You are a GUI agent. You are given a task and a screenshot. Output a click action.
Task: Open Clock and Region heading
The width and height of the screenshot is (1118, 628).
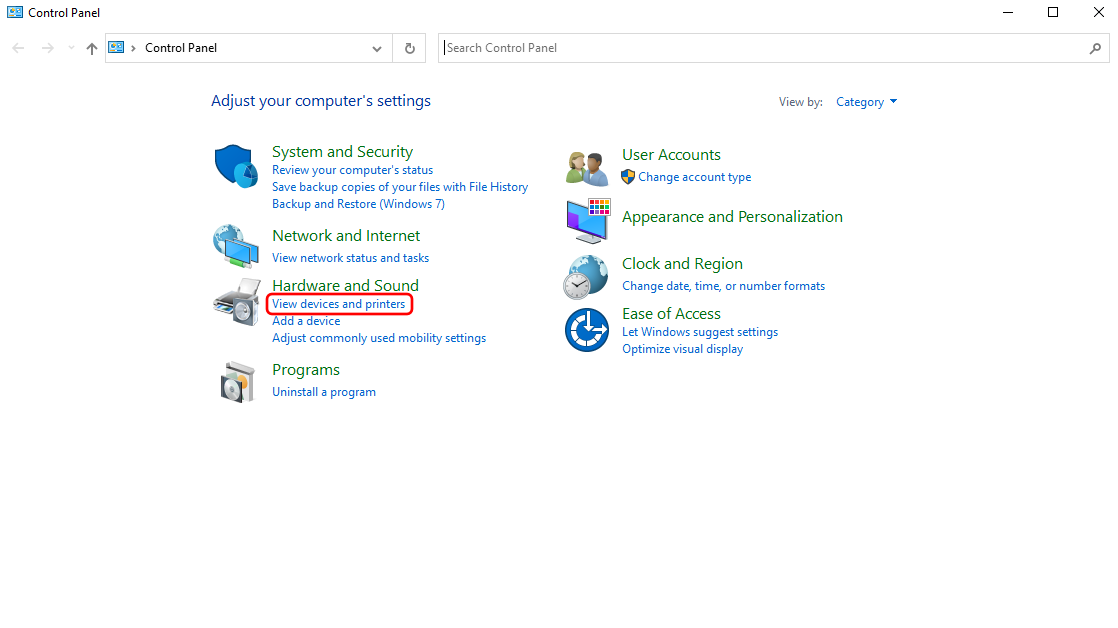pyautogui.click(x=682, y=264)
